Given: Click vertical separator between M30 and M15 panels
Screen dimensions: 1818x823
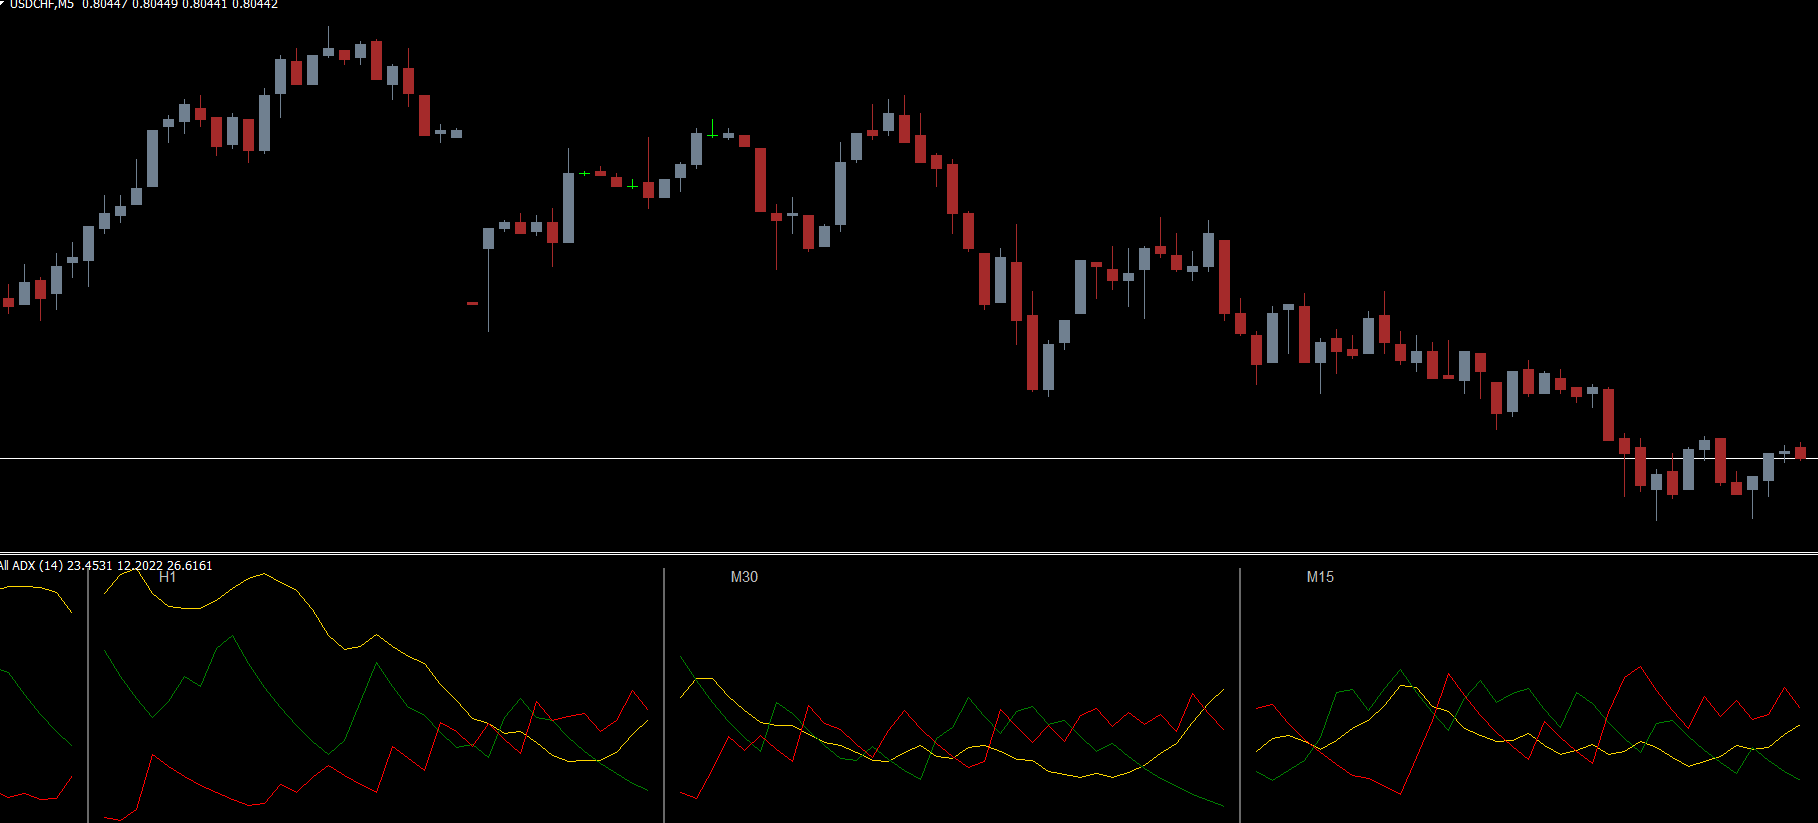Looking at the screenshot, I should coord(1240,700).
